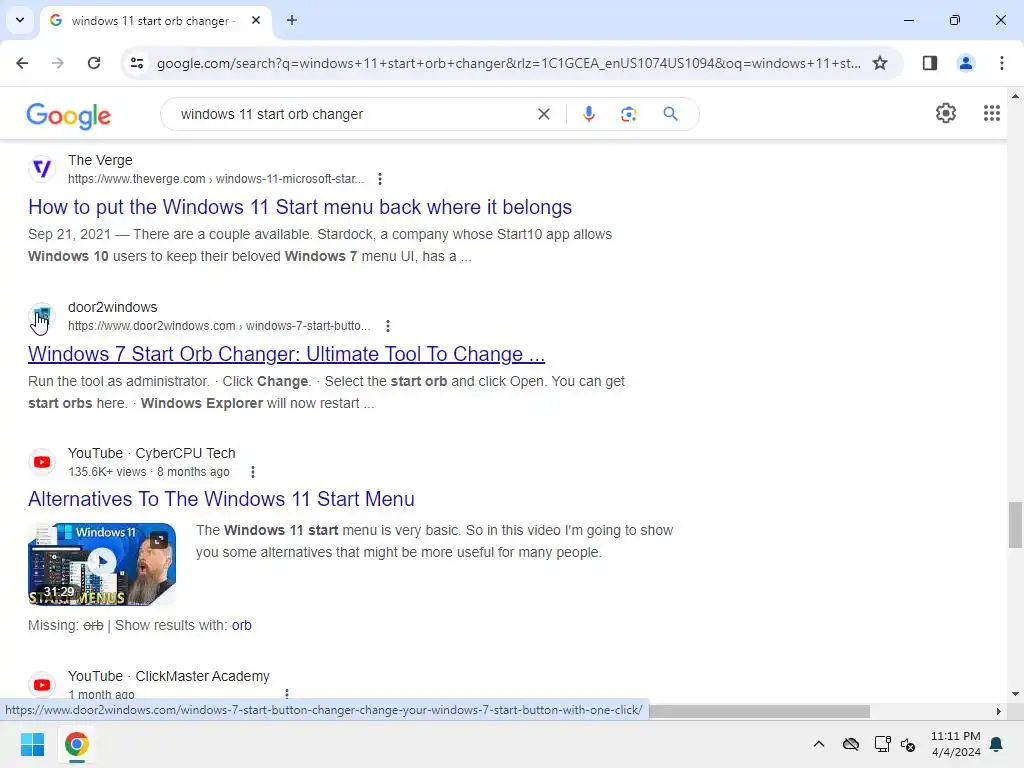The height and width of the screenshot is (768, 1024).
Task: Open the display/network tray icon
Action: (882, 744)
